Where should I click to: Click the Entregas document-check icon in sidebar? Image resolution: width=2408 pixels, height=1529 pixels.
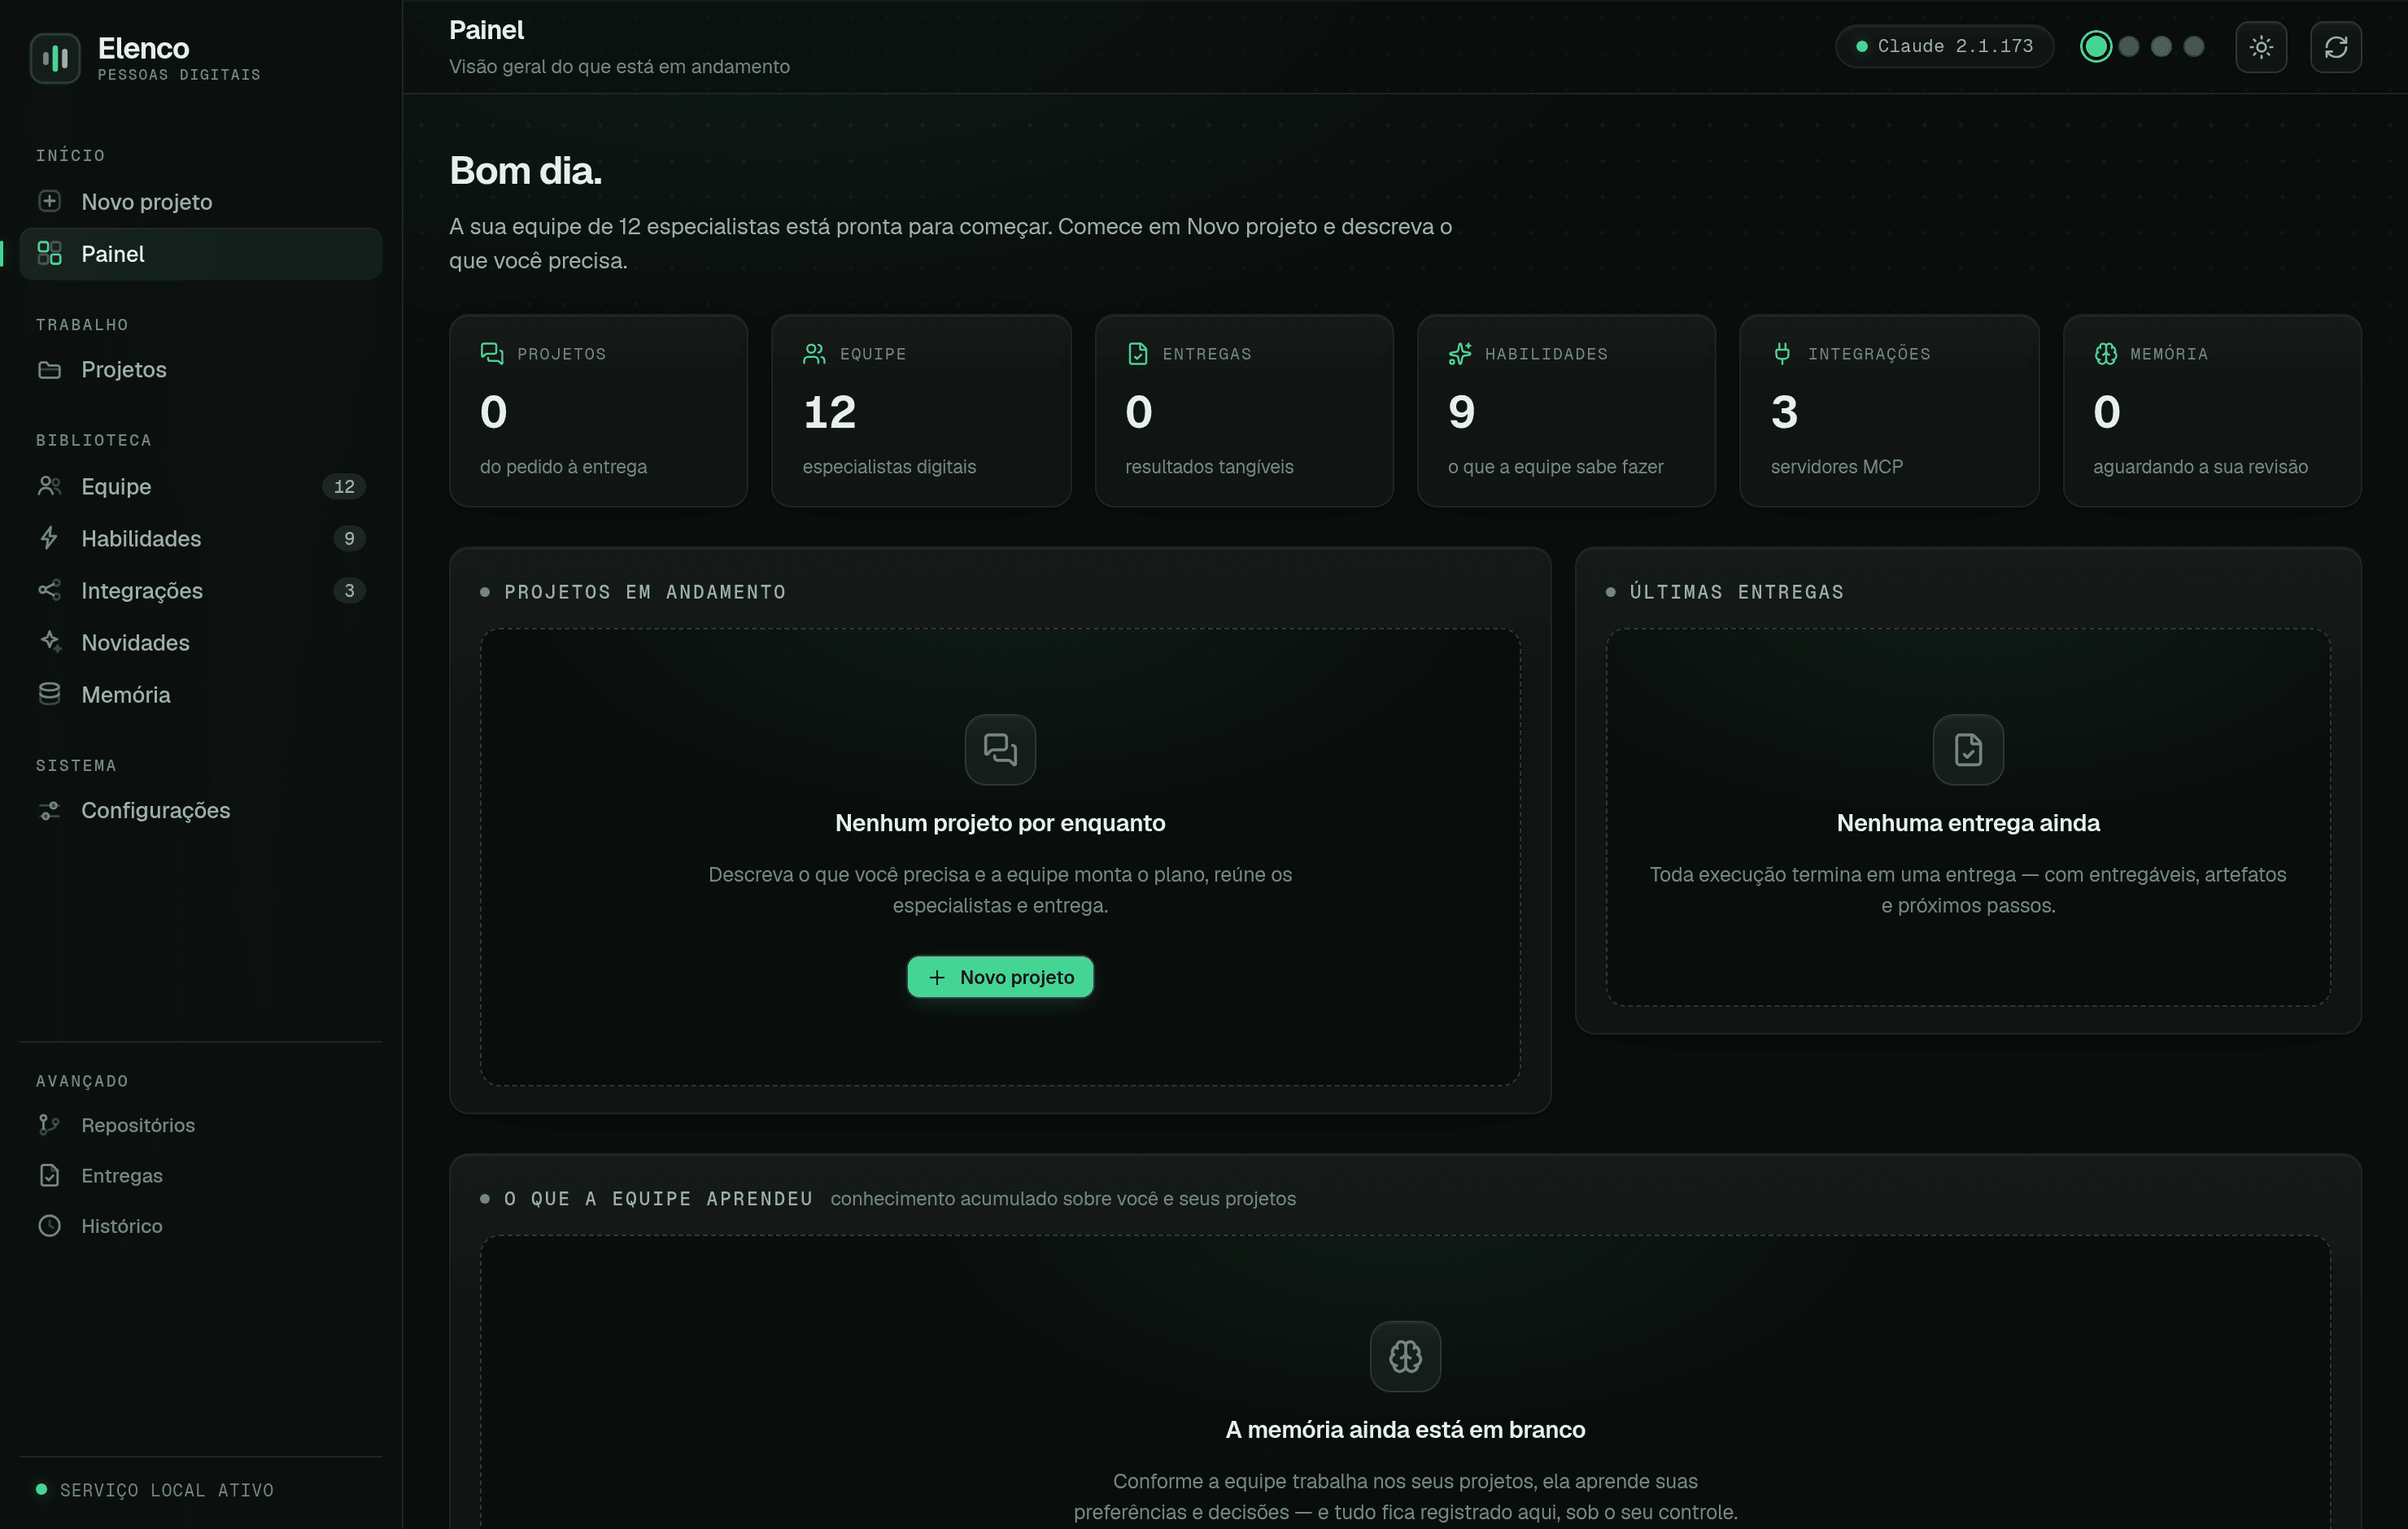point(49,1175)
